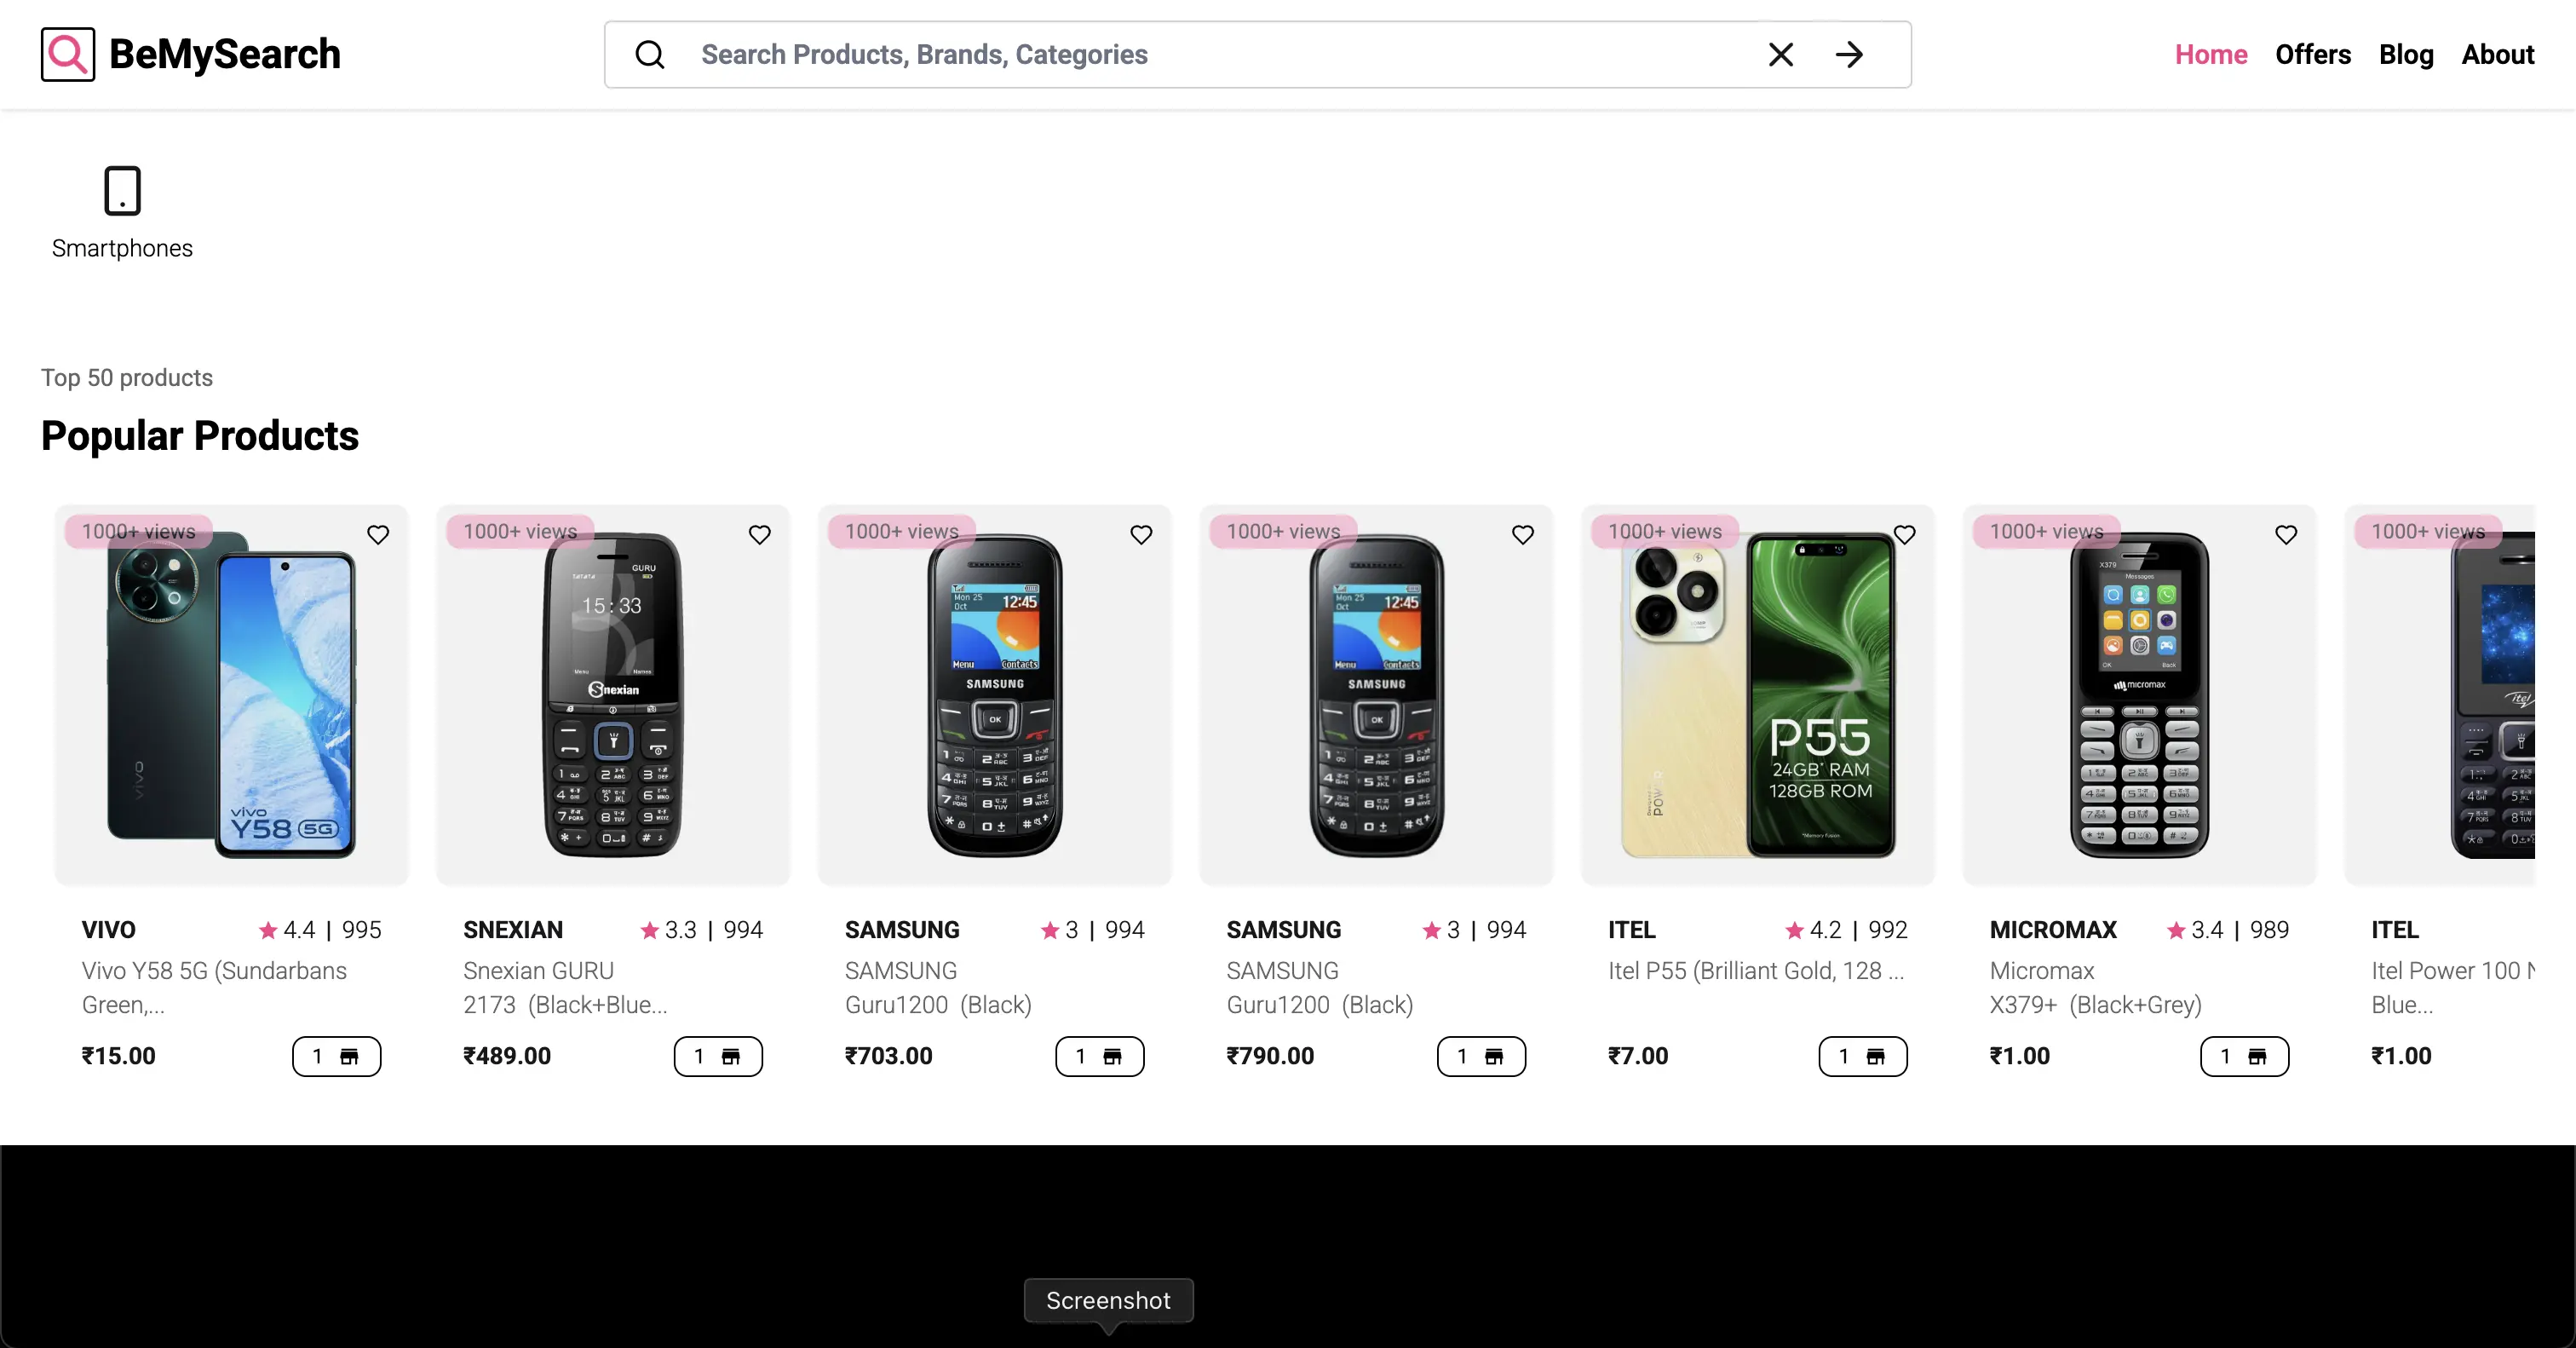2576x1348 pixels.
Task: Open the Itel P55 product image
Action: tap(1758, 695)
